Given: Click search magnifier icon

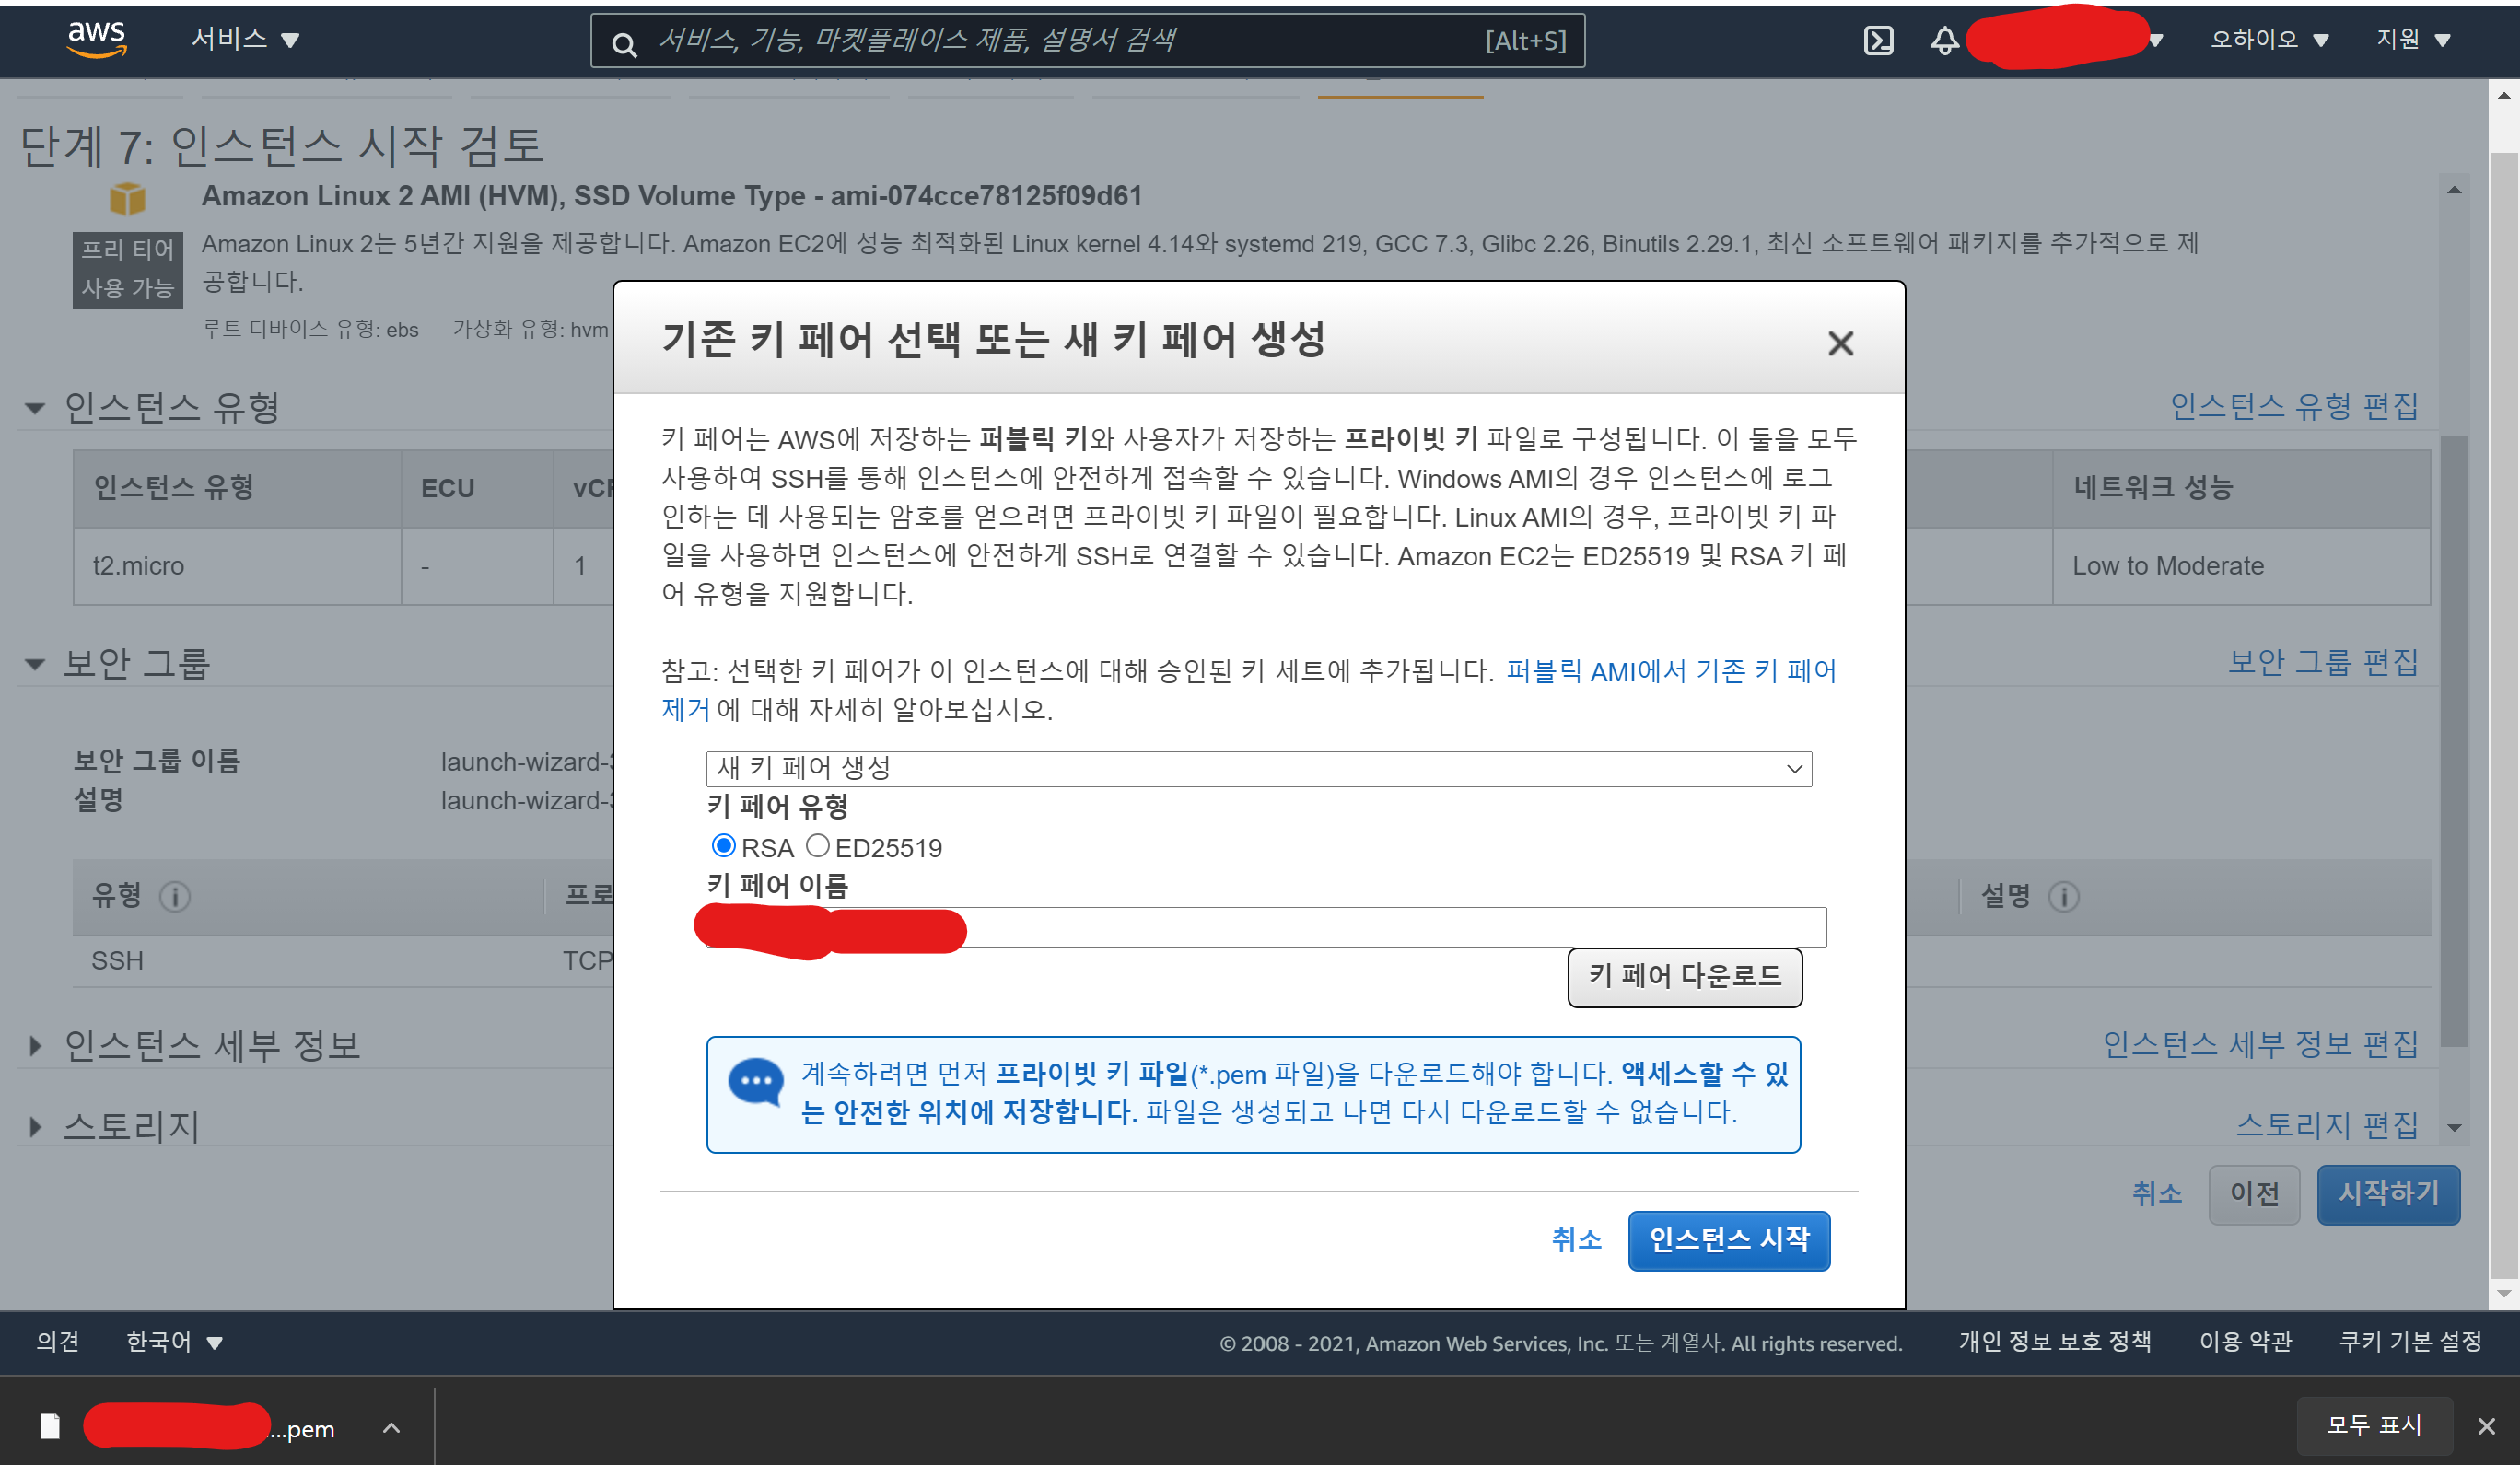Looking at the screenshot, I should (624, 44).
